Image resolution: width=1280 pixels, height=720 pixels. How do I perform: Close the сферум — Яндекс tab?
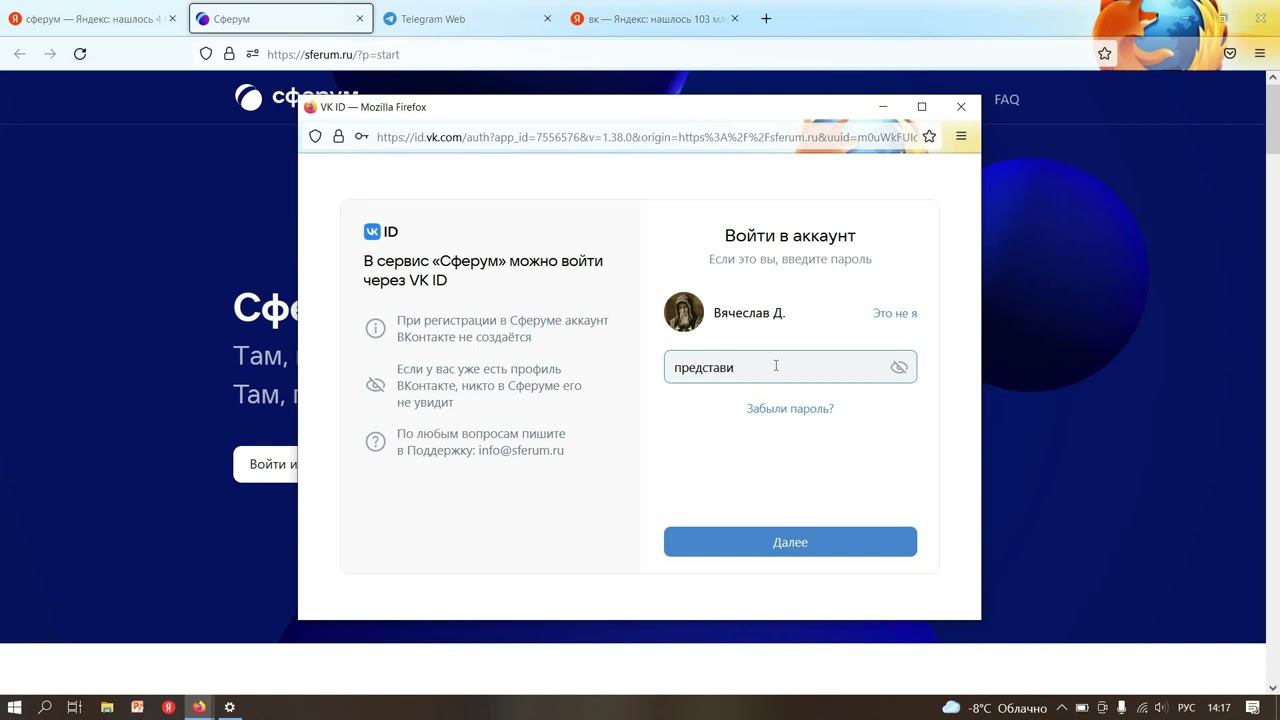coord(172,18)
